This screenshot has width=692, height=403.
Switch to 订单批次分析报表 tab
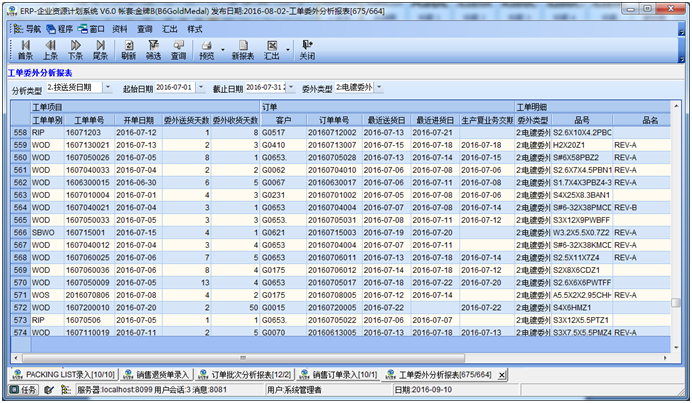[x=245, y=375]
